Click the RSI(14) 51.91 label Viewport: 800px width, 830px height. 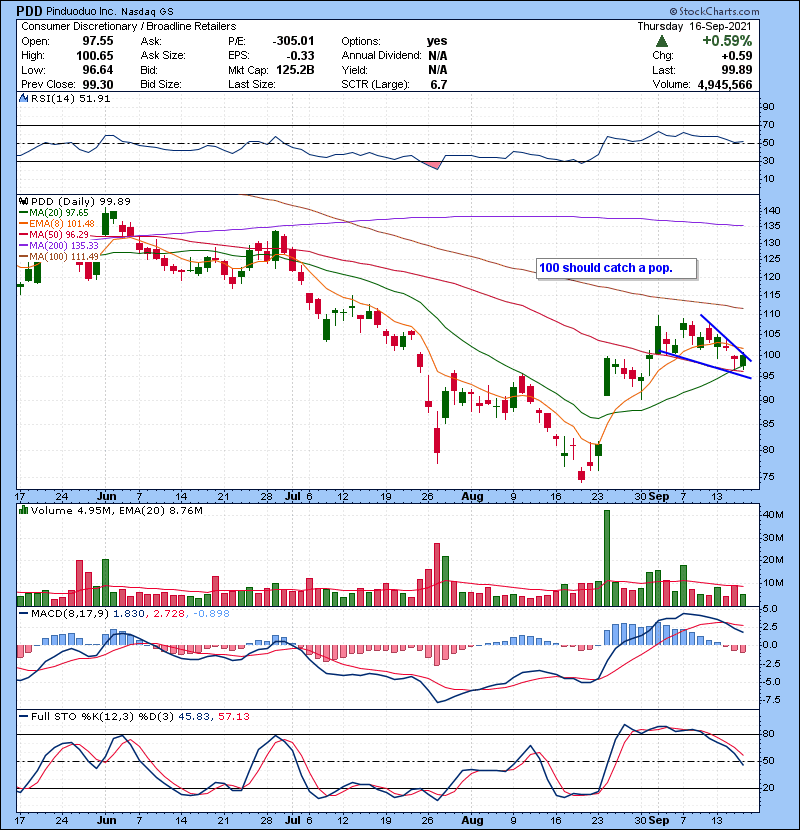coord(70,98)
